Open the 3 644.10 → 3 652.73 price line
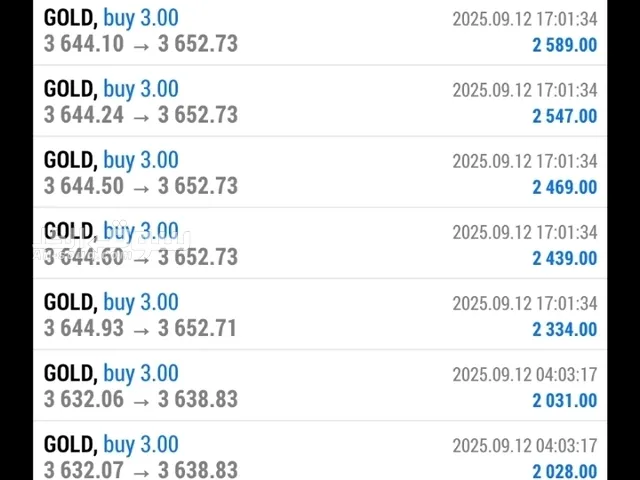Viewport: 640px width, 480px height. coord(141,44)
